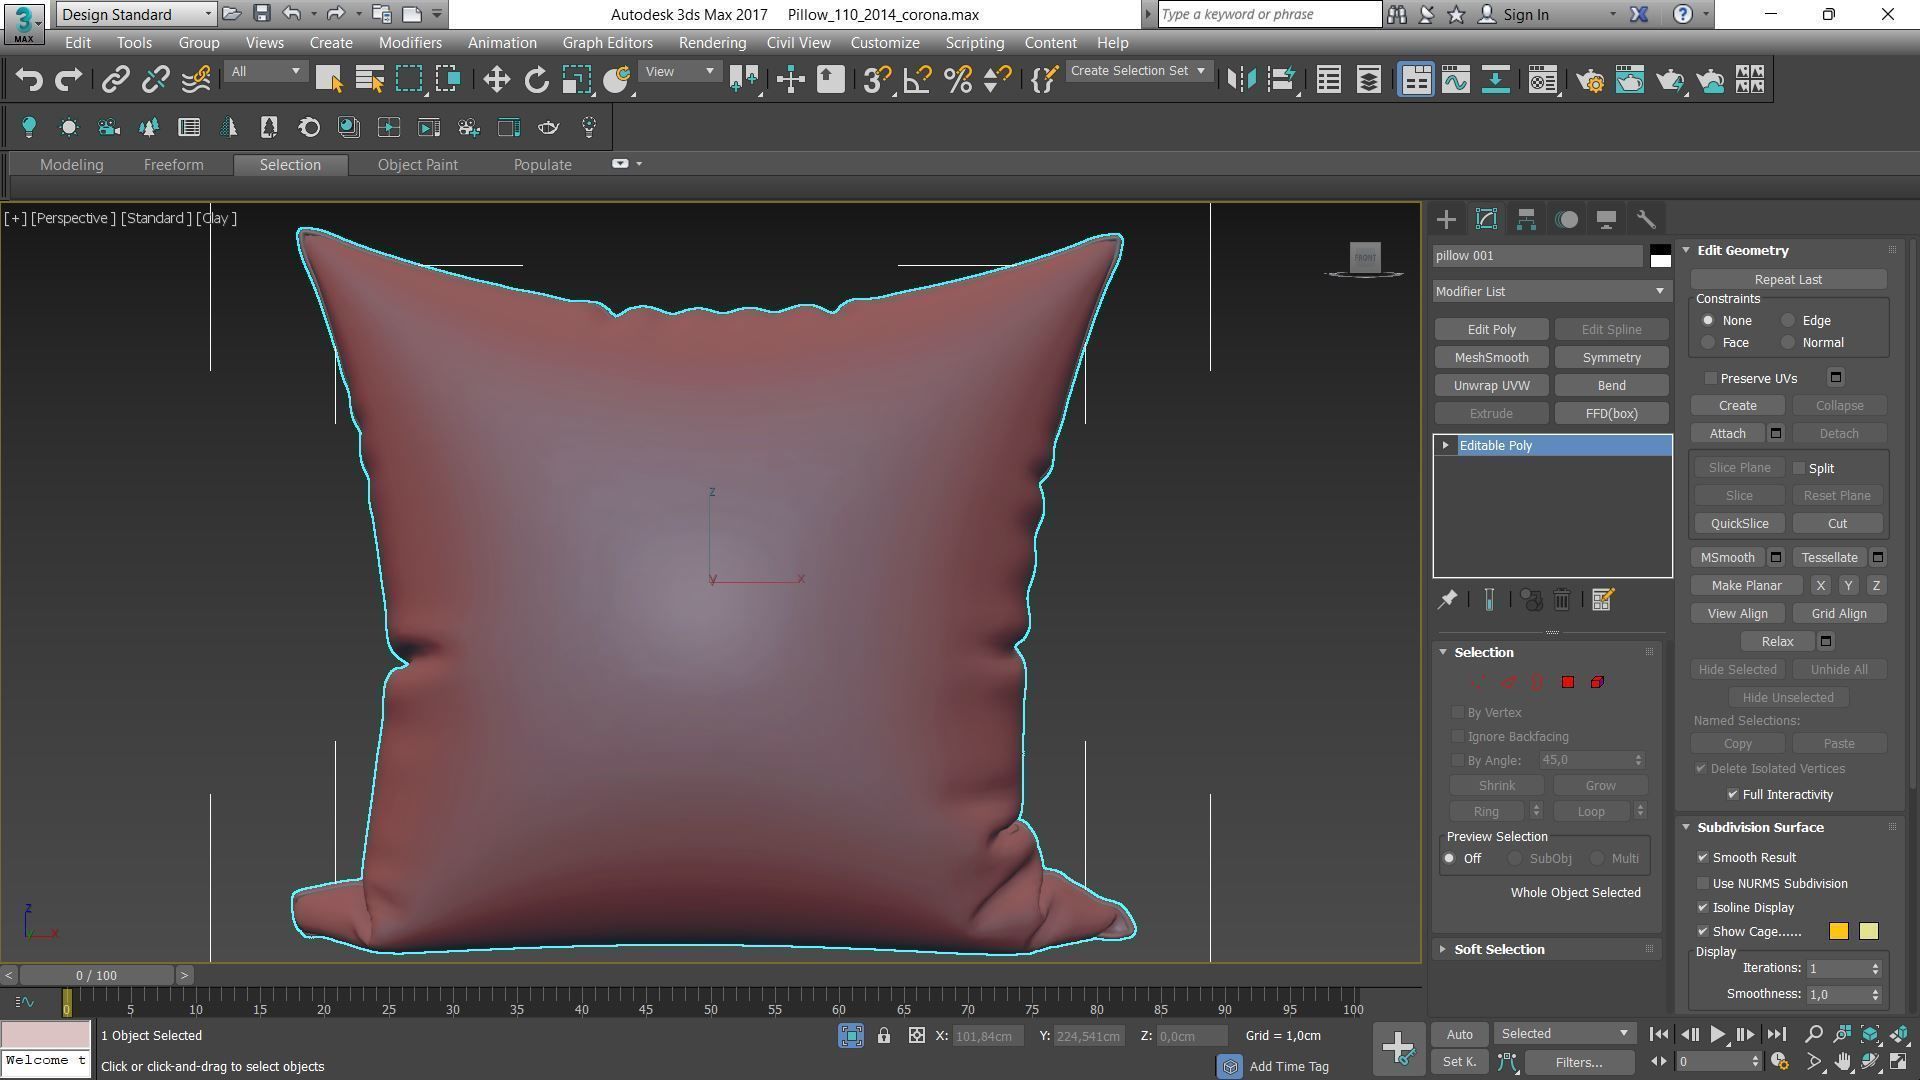Click the Attach button
The width and height of the screenshot is (1920, 1080).
(x=1727, y=434)
